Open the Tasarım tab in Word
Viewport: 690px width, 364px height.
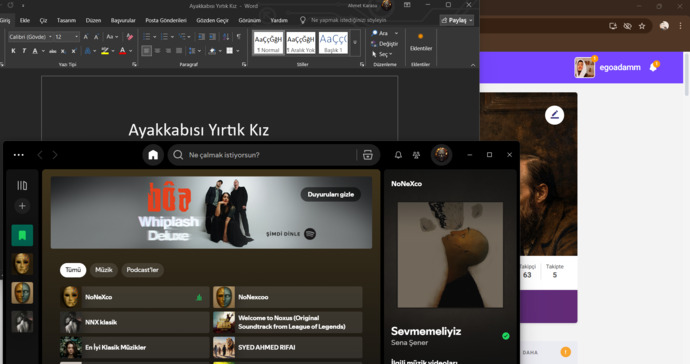point(66,20)
